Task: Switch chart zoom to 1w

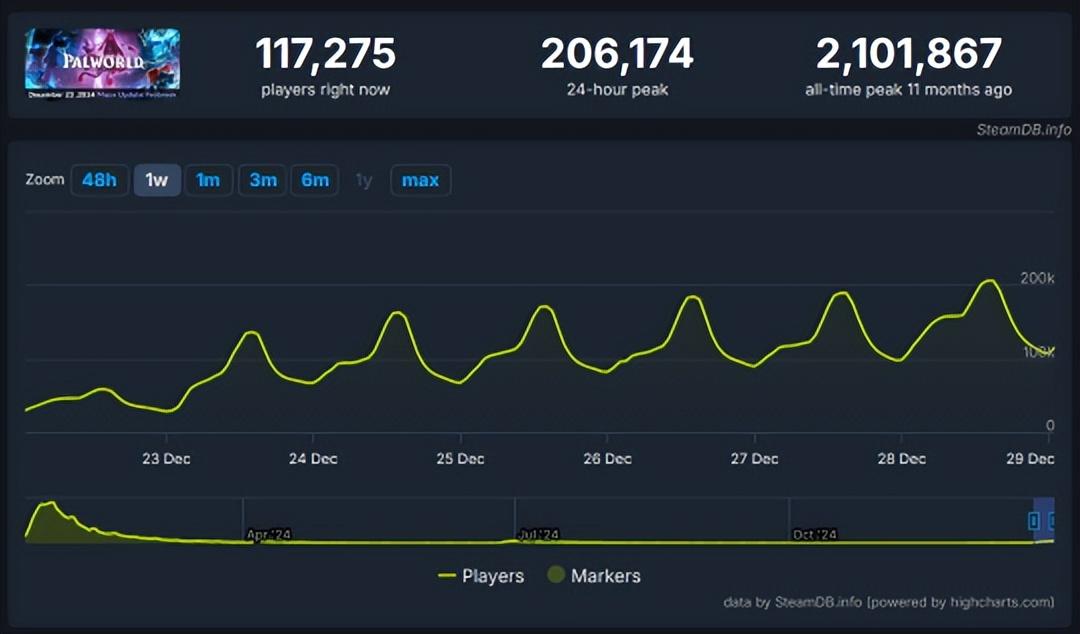Action: (157, 180)
